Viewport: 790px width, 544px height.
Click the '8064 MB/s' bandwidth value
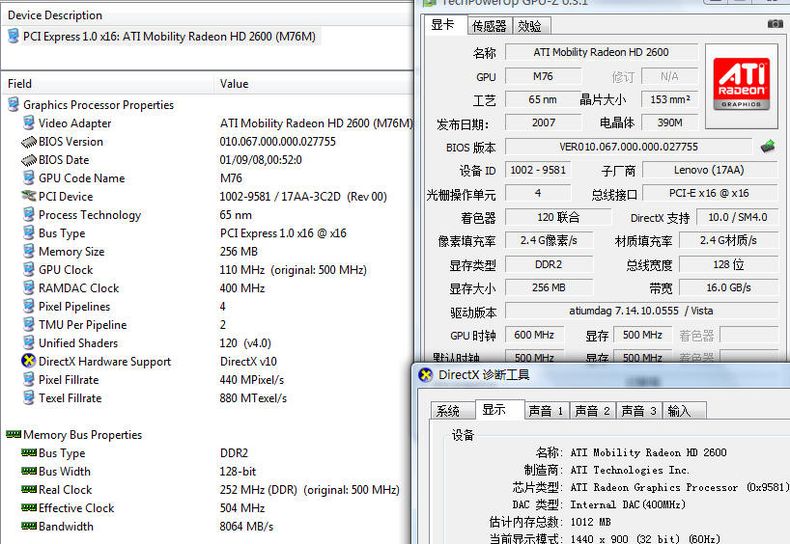[246, 526]
